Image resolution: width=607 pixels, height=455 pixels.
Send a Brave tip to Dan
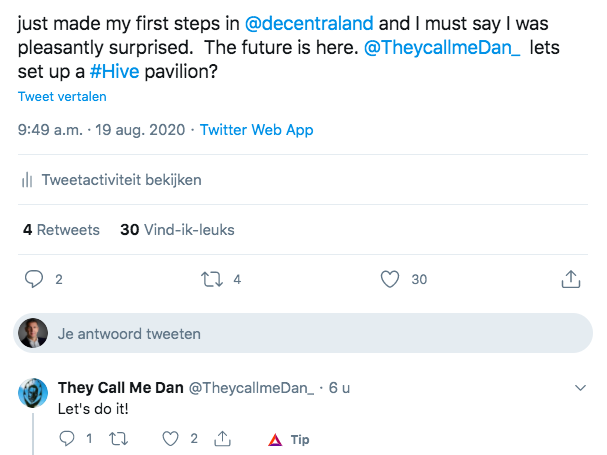click(x=289, y=439)
